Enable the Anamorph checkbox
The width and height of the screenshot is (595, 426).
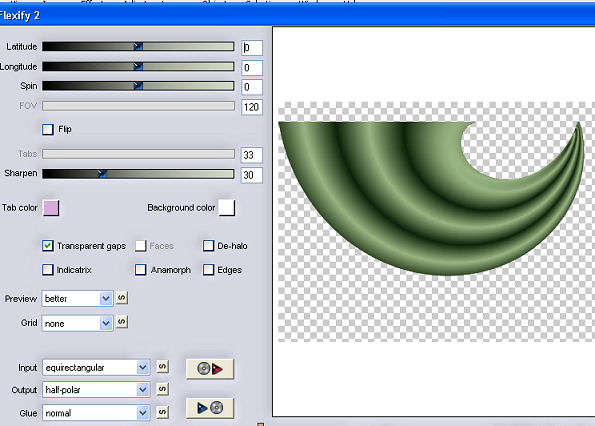click(x=141, y=270)
